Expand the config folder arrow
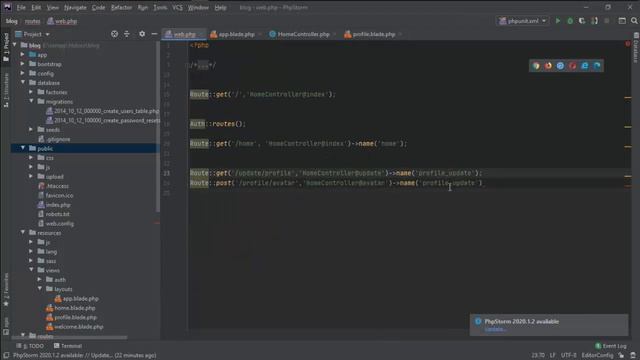 (x=22, y=73)
